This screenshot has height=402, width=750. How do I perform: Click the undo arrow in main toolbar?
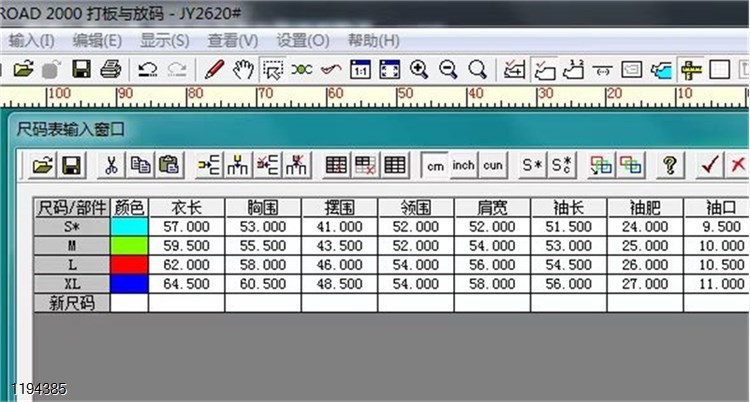click(148, 69)
